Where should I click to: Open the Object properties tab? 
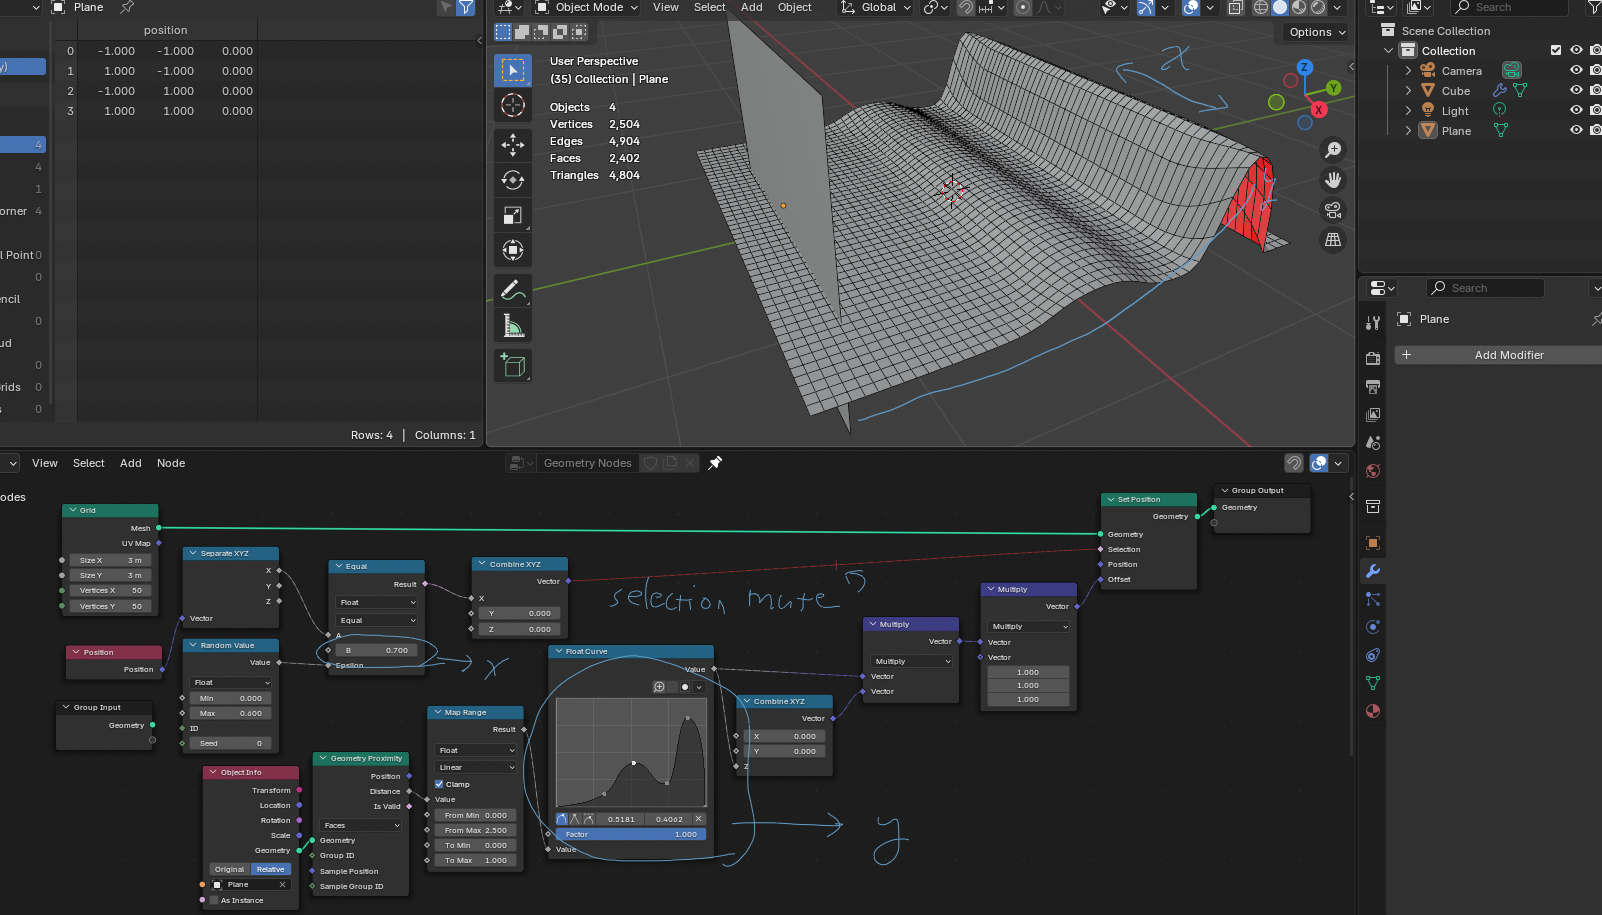[1373, 543]
